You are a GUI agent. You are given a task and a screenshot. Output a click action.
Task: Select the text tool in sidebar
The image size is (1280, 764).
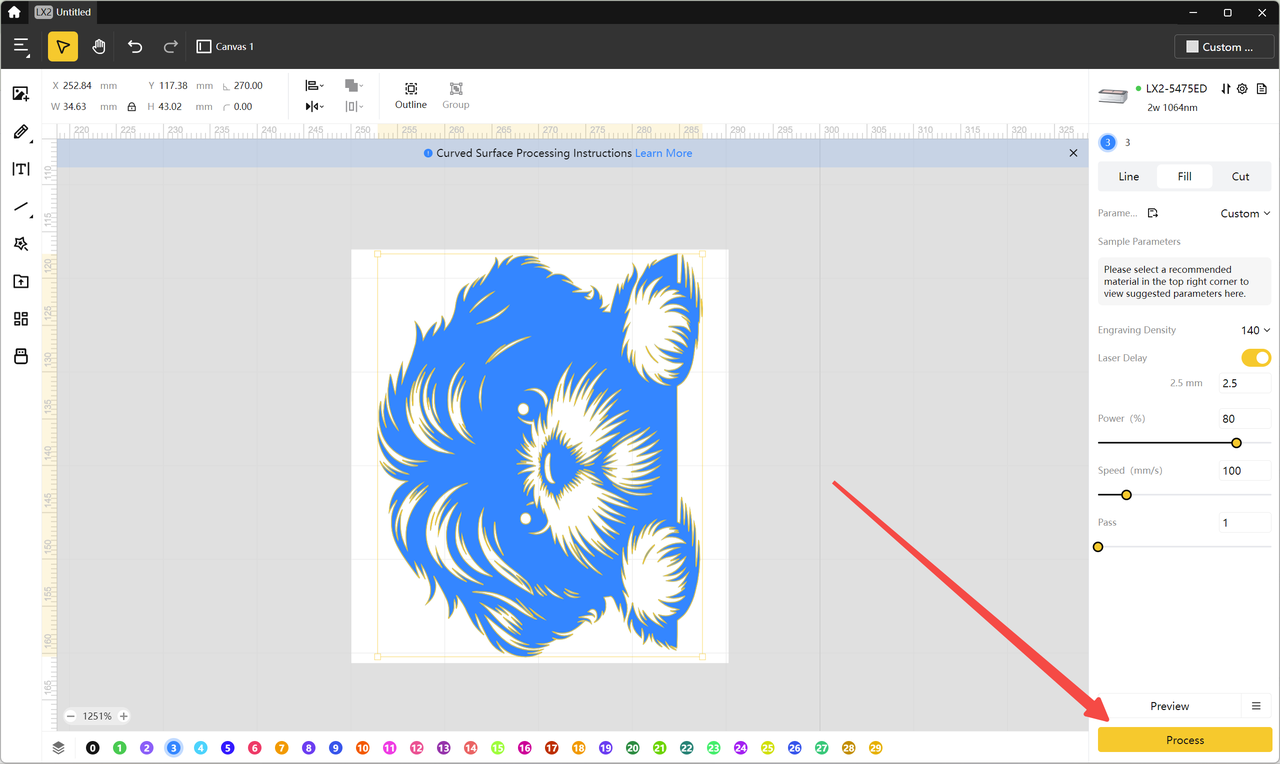tap(21, 169)
